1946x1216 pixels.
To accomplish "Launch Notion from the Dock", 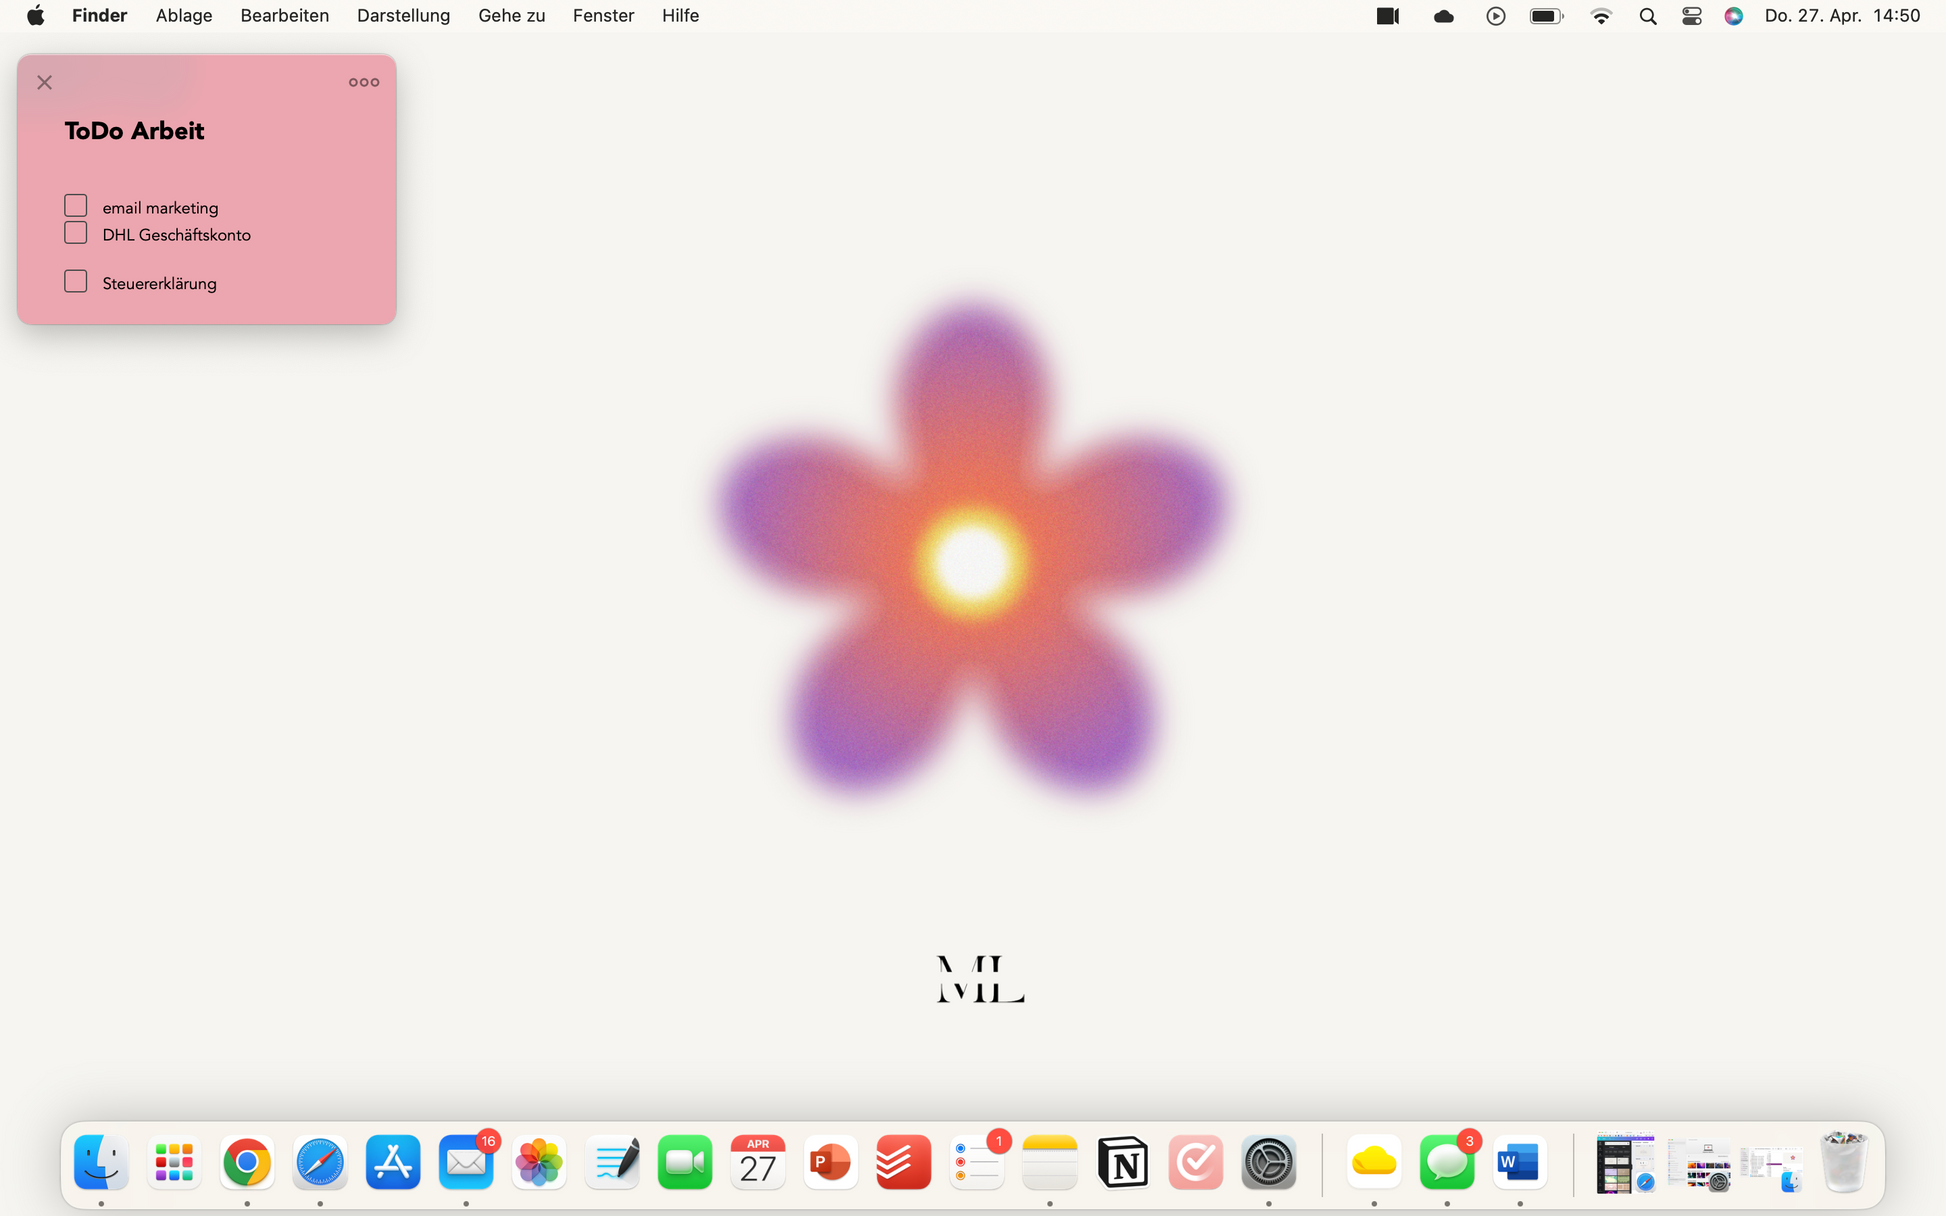I will tap(1122, 1162).
